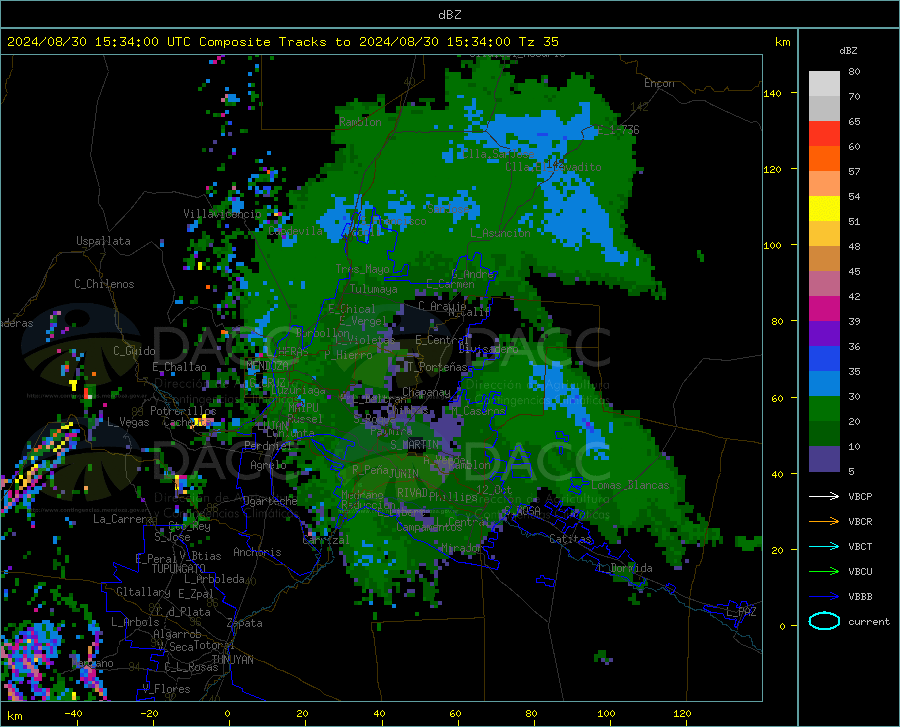Click the MENDOZA city label
Image resolution: width=900 pixels, height=727 pixels.
[267, 366]
